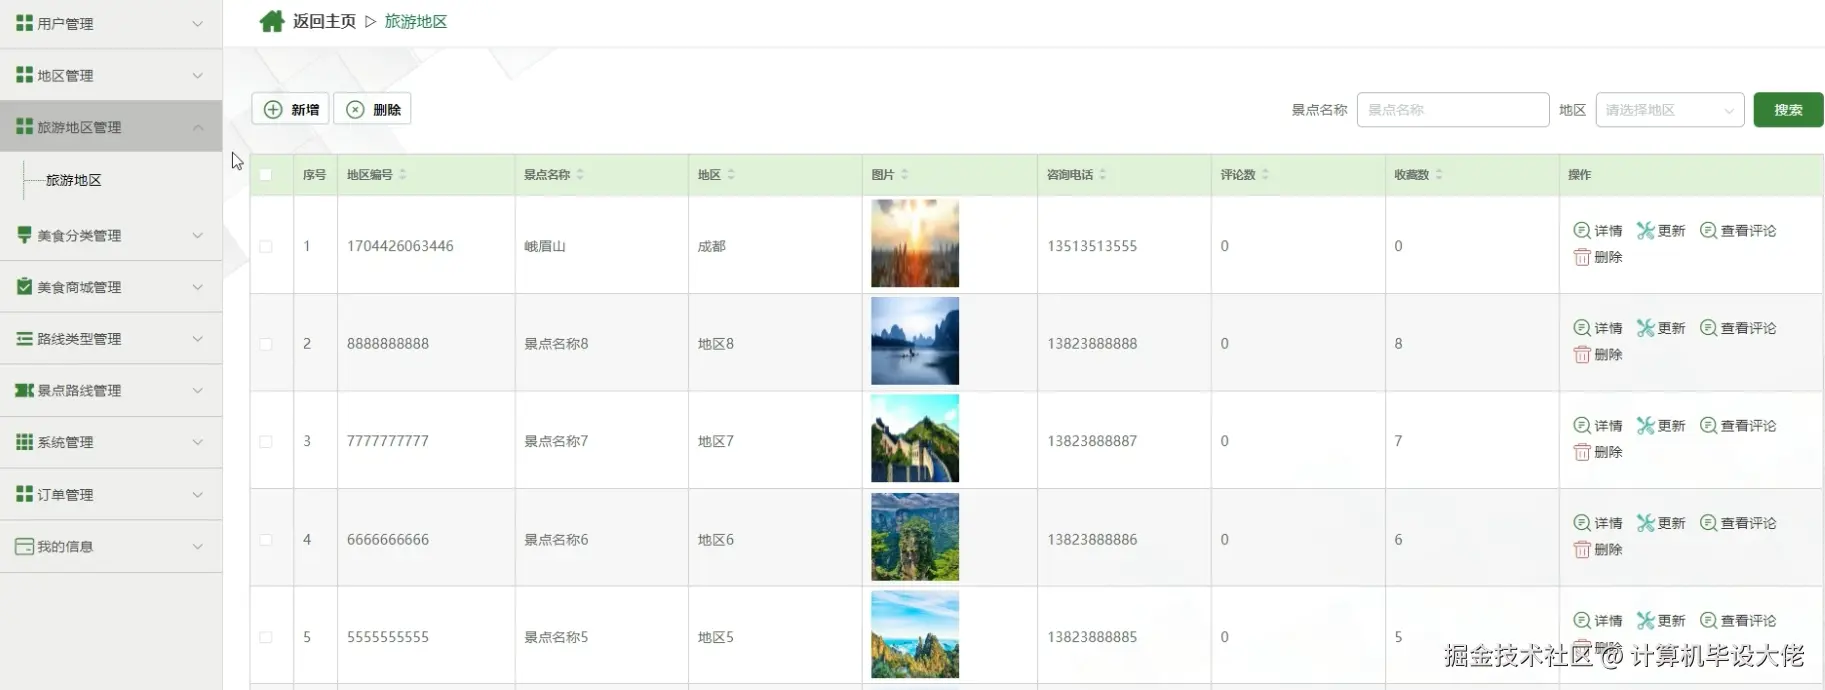Expand 美食商城管理 menu chevron

coord(198,287)
